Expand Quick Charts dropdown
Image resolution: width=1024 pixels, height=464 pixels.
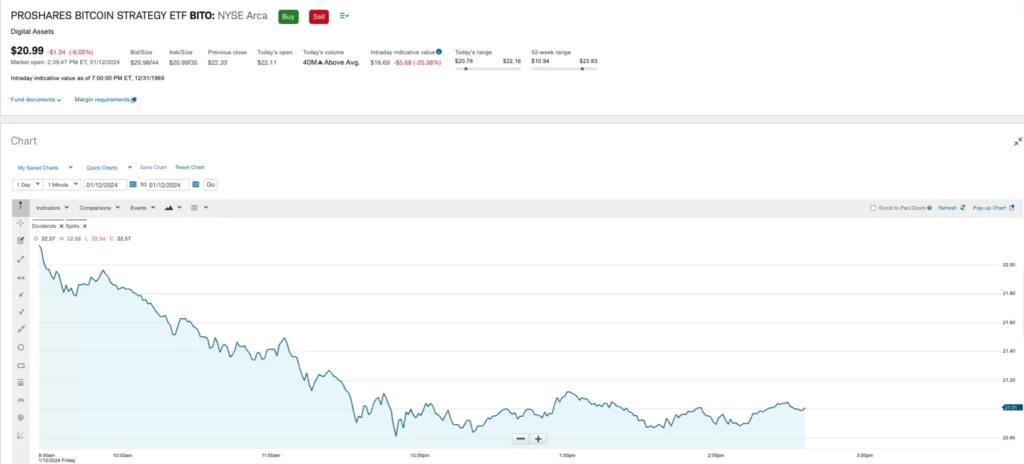(109, 168)
